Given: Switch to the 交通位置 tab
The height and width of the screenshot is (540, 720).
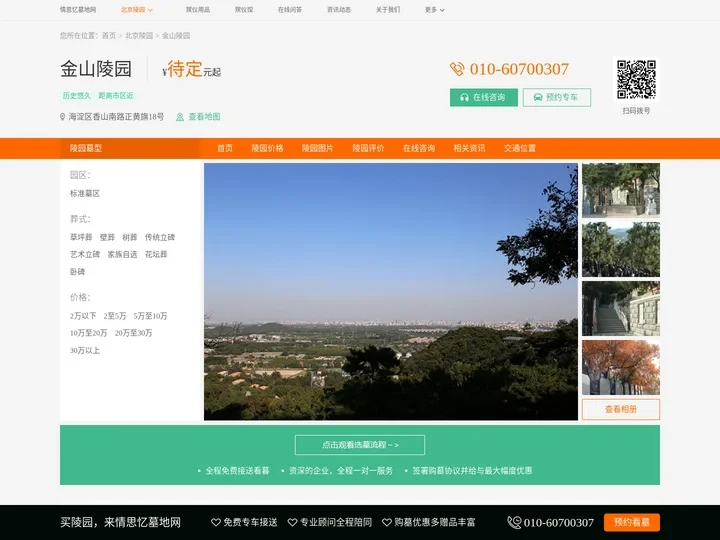Looking at the screenshot, I should pyautogui.click(x=520, y=148).
